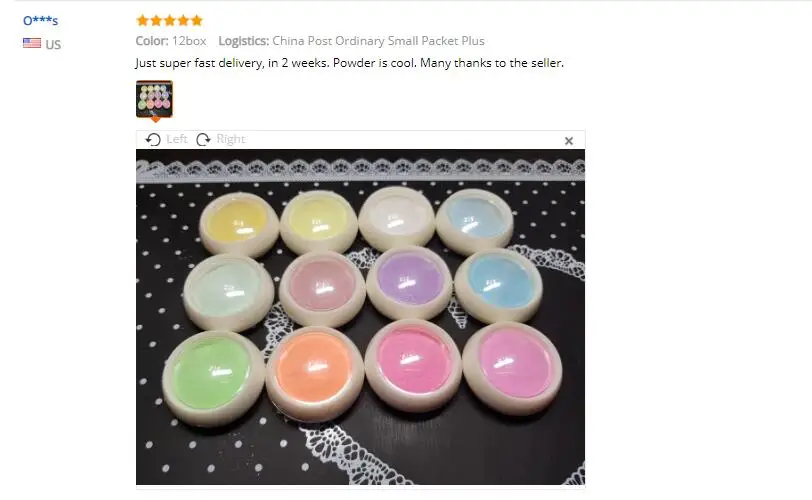Click the rotate left arrow icon
This screenshot has height=500, width=812.
(x=153, y=139)
